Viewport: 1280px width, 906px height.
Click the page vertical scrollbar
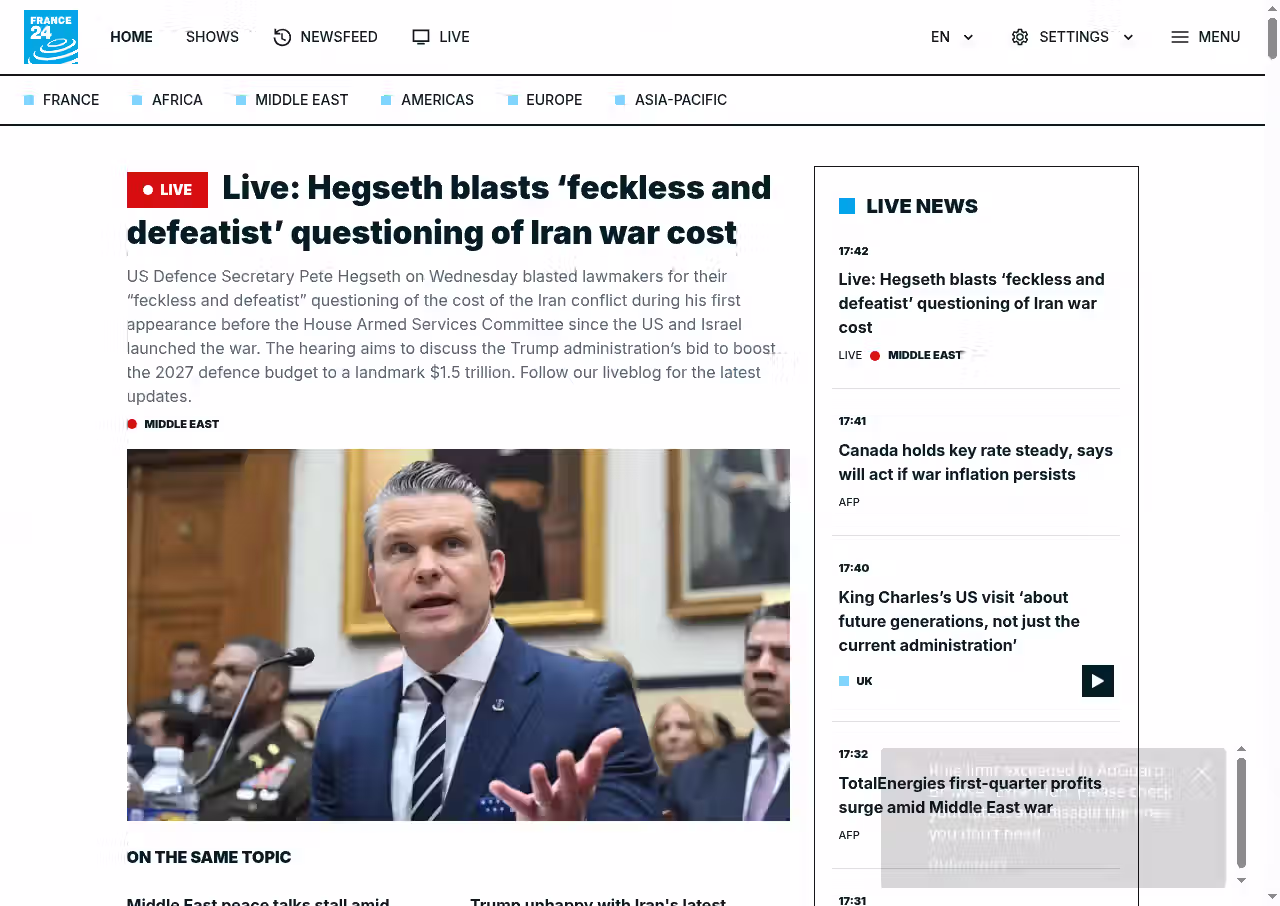click(1272, 40)
